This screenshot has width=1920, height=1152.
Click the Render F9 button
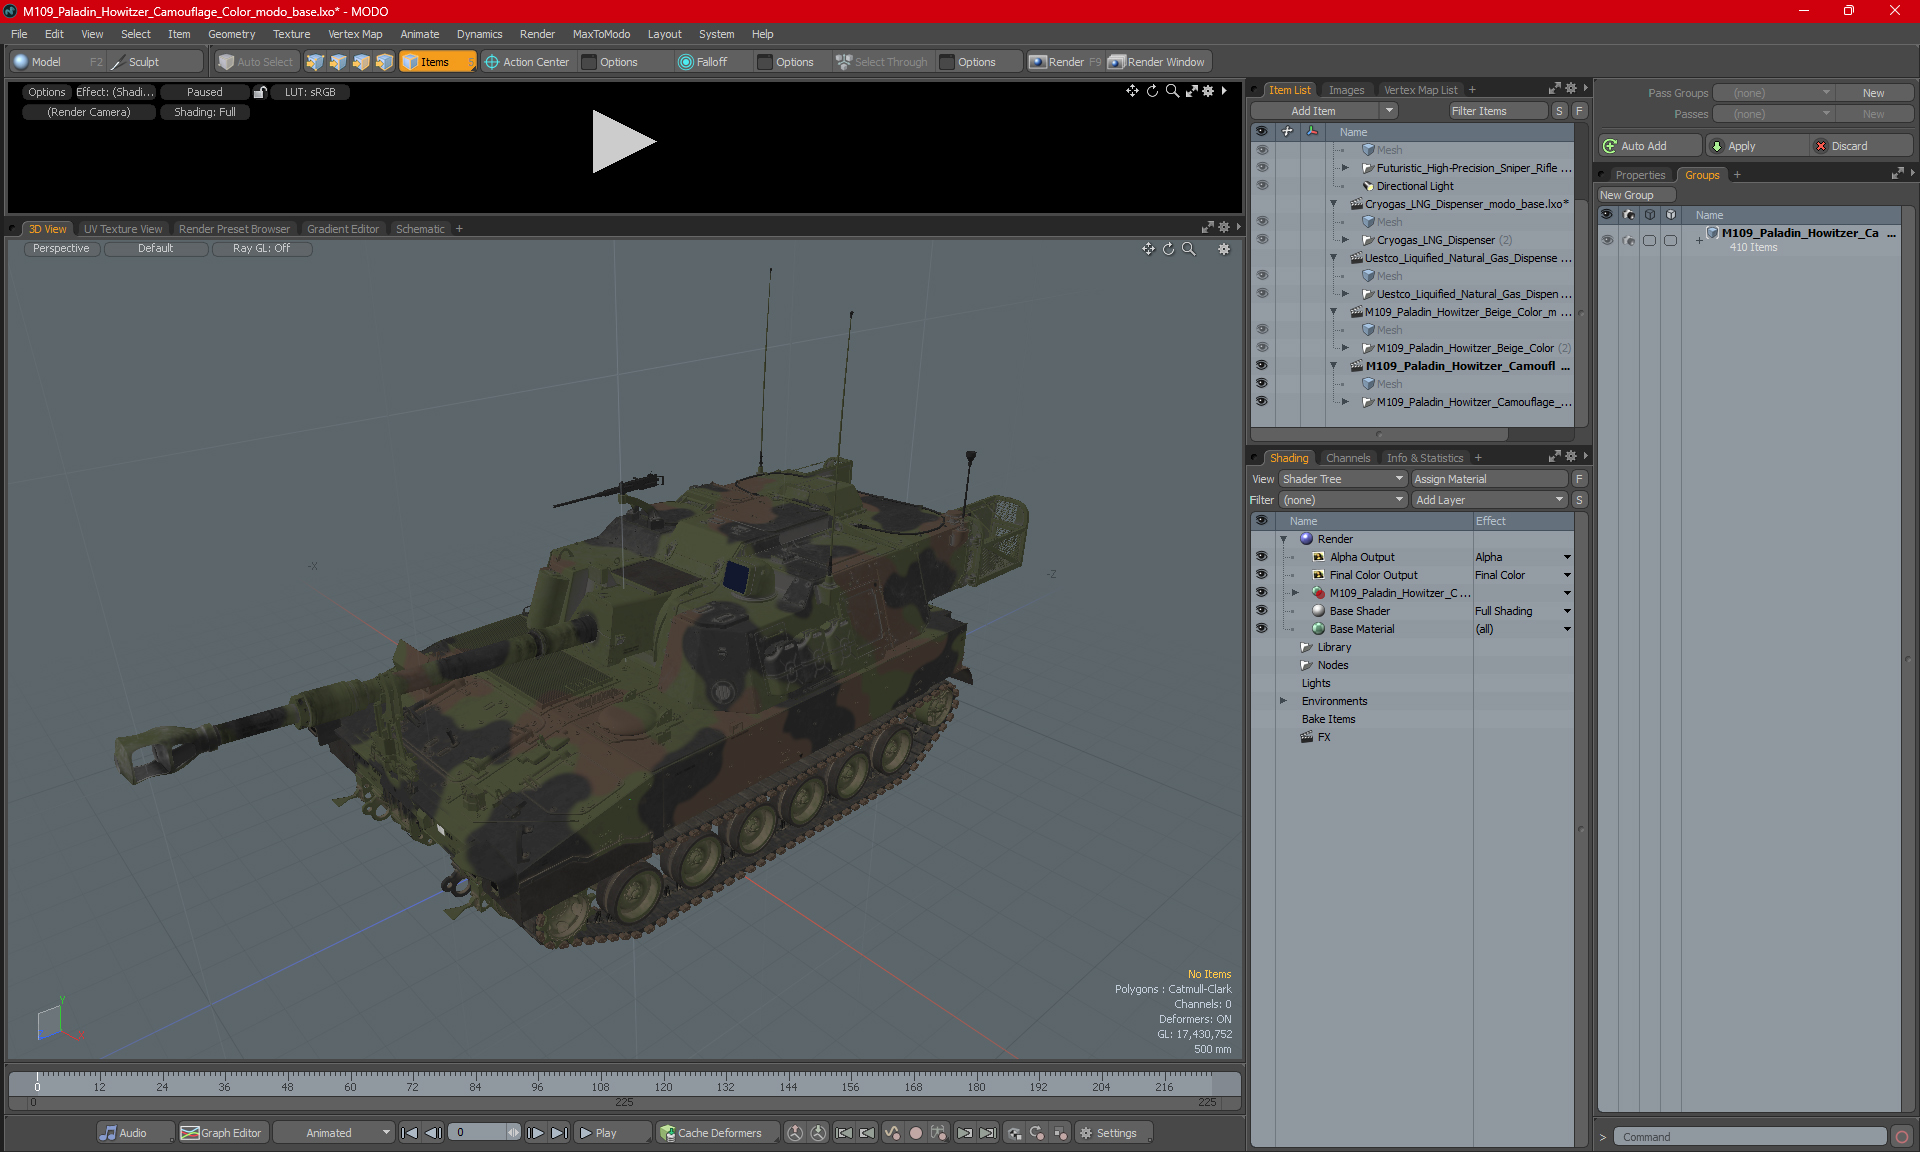click(1065, 62)
